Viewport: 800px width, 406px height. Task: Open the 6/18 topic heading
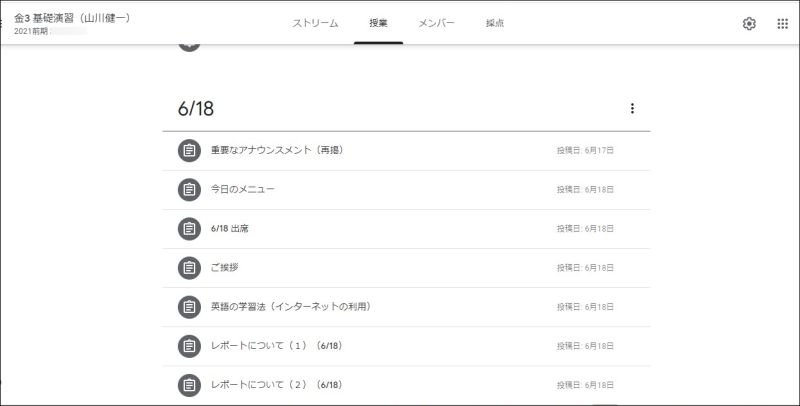point(196,109)
